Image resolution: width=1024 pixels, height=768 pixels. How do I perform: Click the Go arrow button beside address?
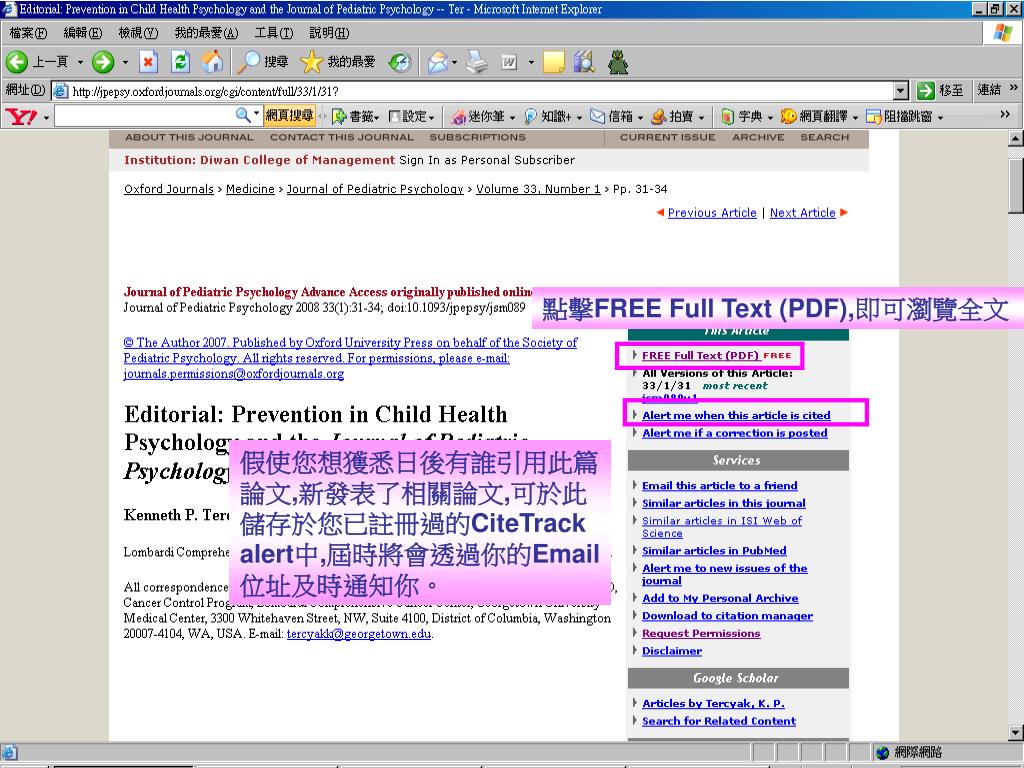pyautogui.click(x=925, y=91)
